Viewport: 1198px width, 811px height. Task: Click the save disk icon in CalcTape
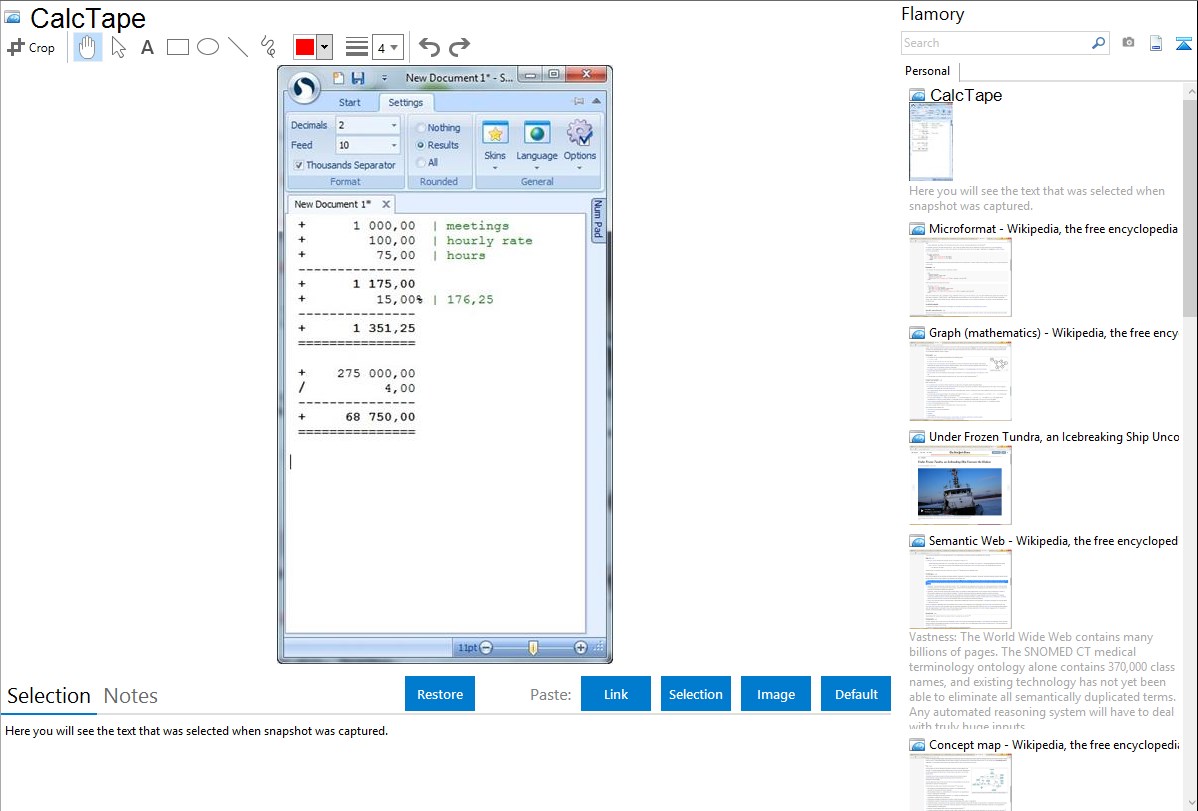pos(358,77)
